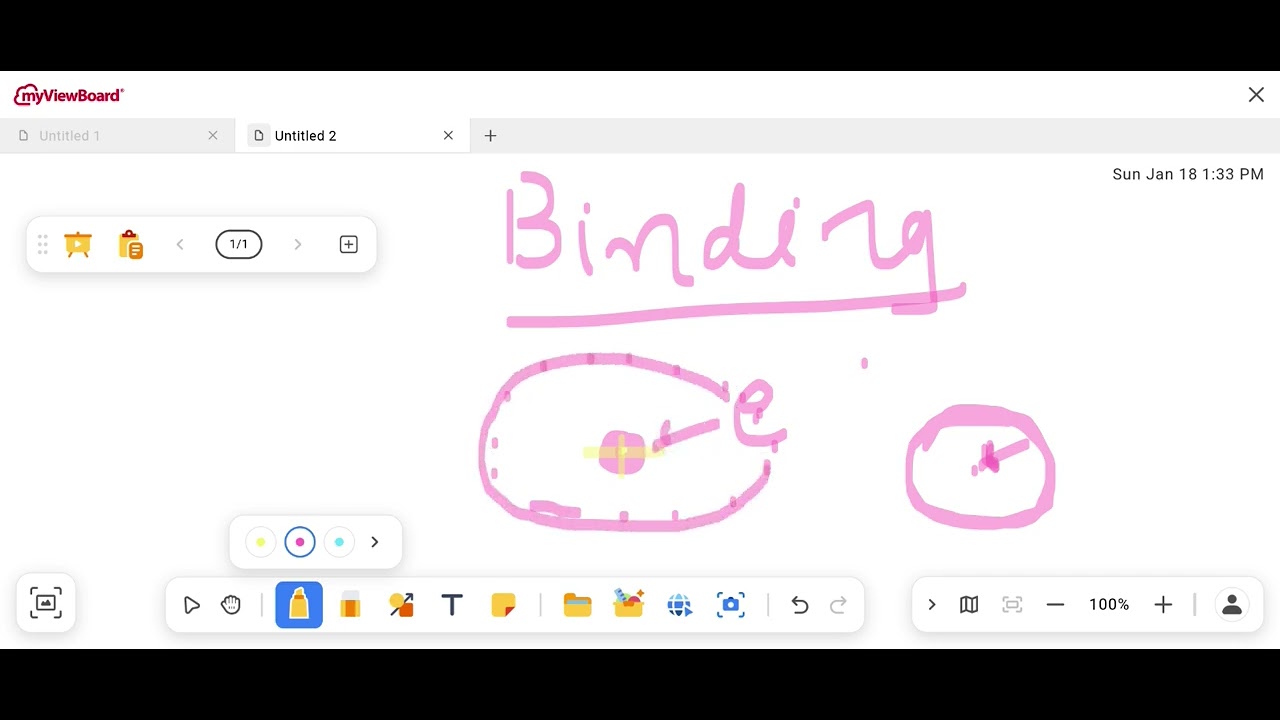Viewport: 1280px width, 720px height.
Task: Fit canvas to screen
Action: click(x=1012, y=605)
